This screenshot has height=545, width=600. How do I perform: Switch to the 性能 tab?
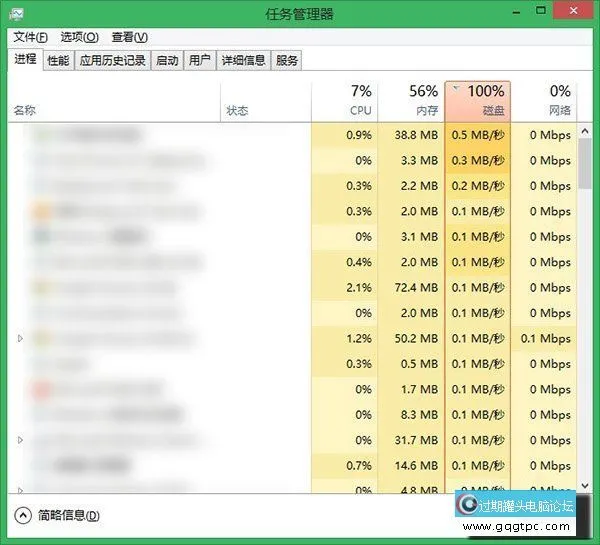58,60
